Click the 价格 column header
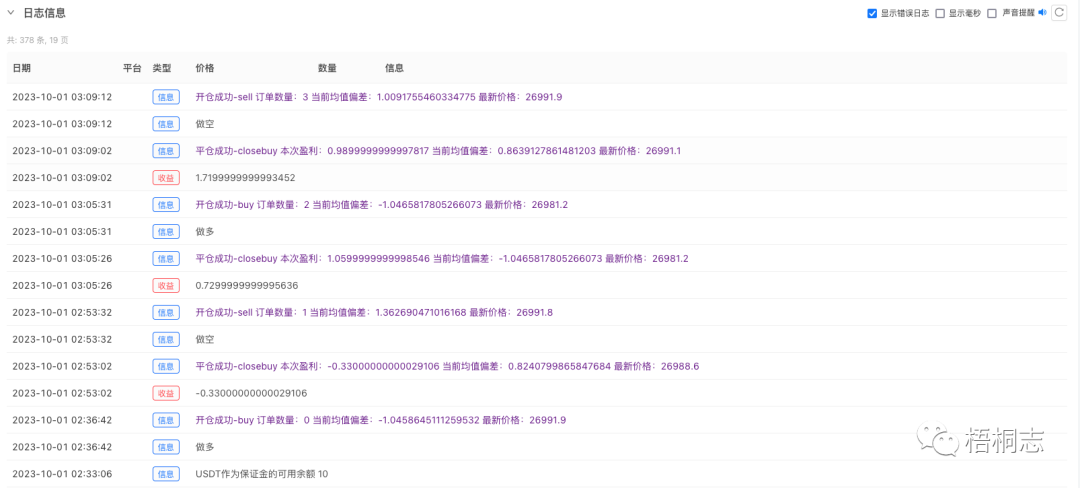The image size is (1080, 488). [x=205, y=68]
